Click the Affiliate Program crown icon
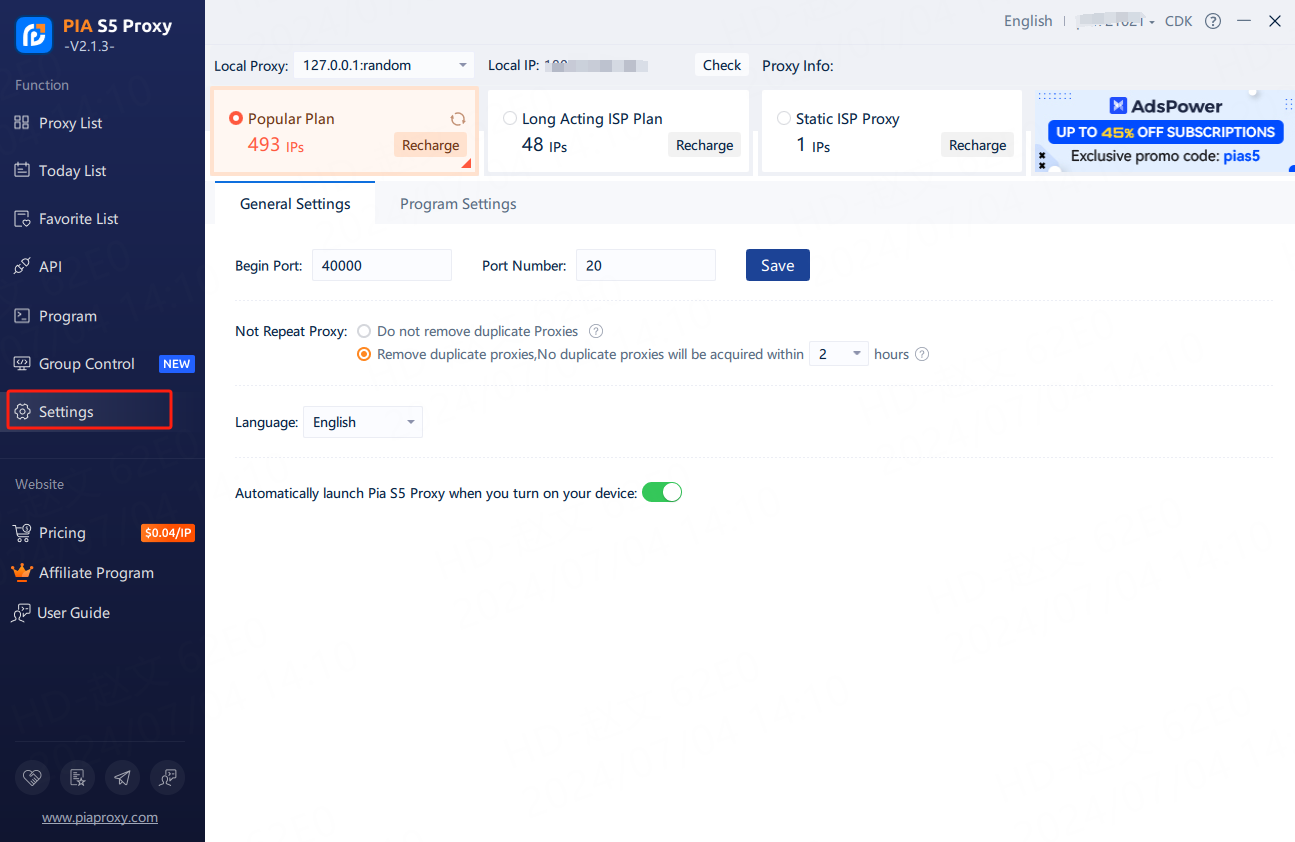Viewport: 1295px width, 842px height. (22, 572)
